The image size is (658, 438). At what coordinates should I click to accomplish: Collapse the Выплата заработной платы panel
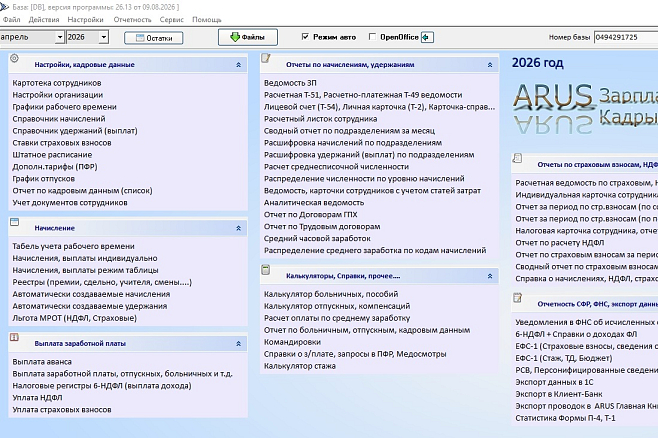[x=238, y=344]
